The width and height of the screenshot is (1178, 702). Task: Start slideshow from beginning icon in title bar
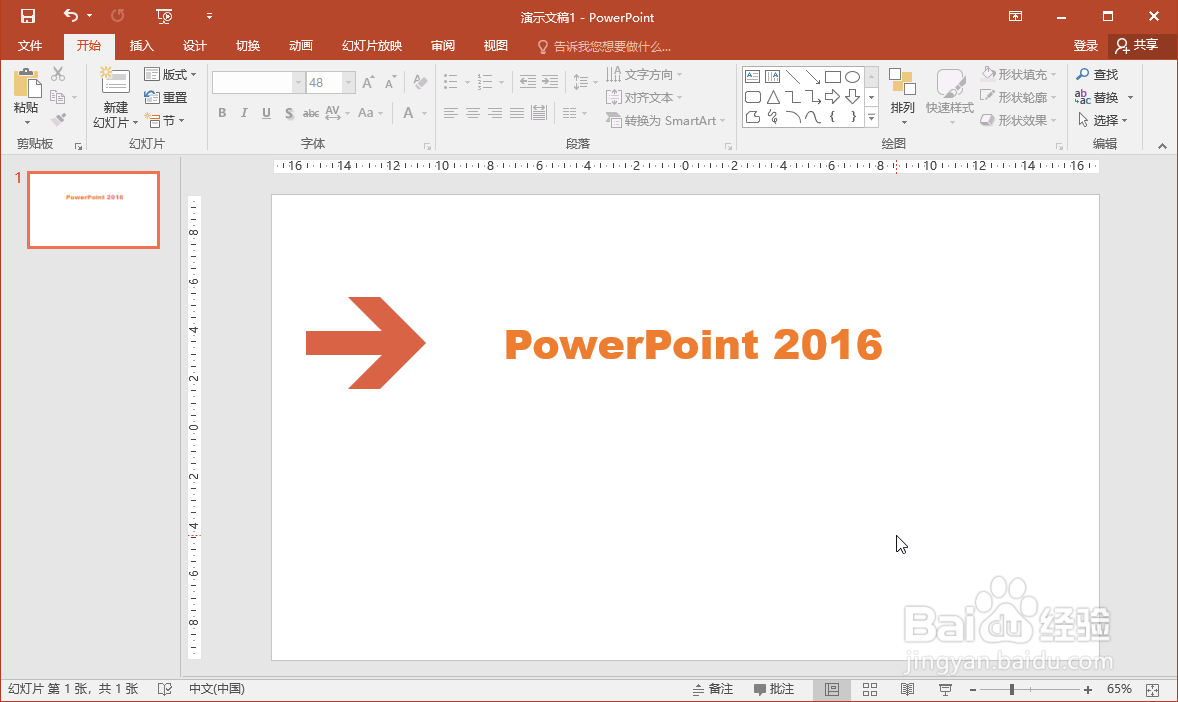point(164,16)
